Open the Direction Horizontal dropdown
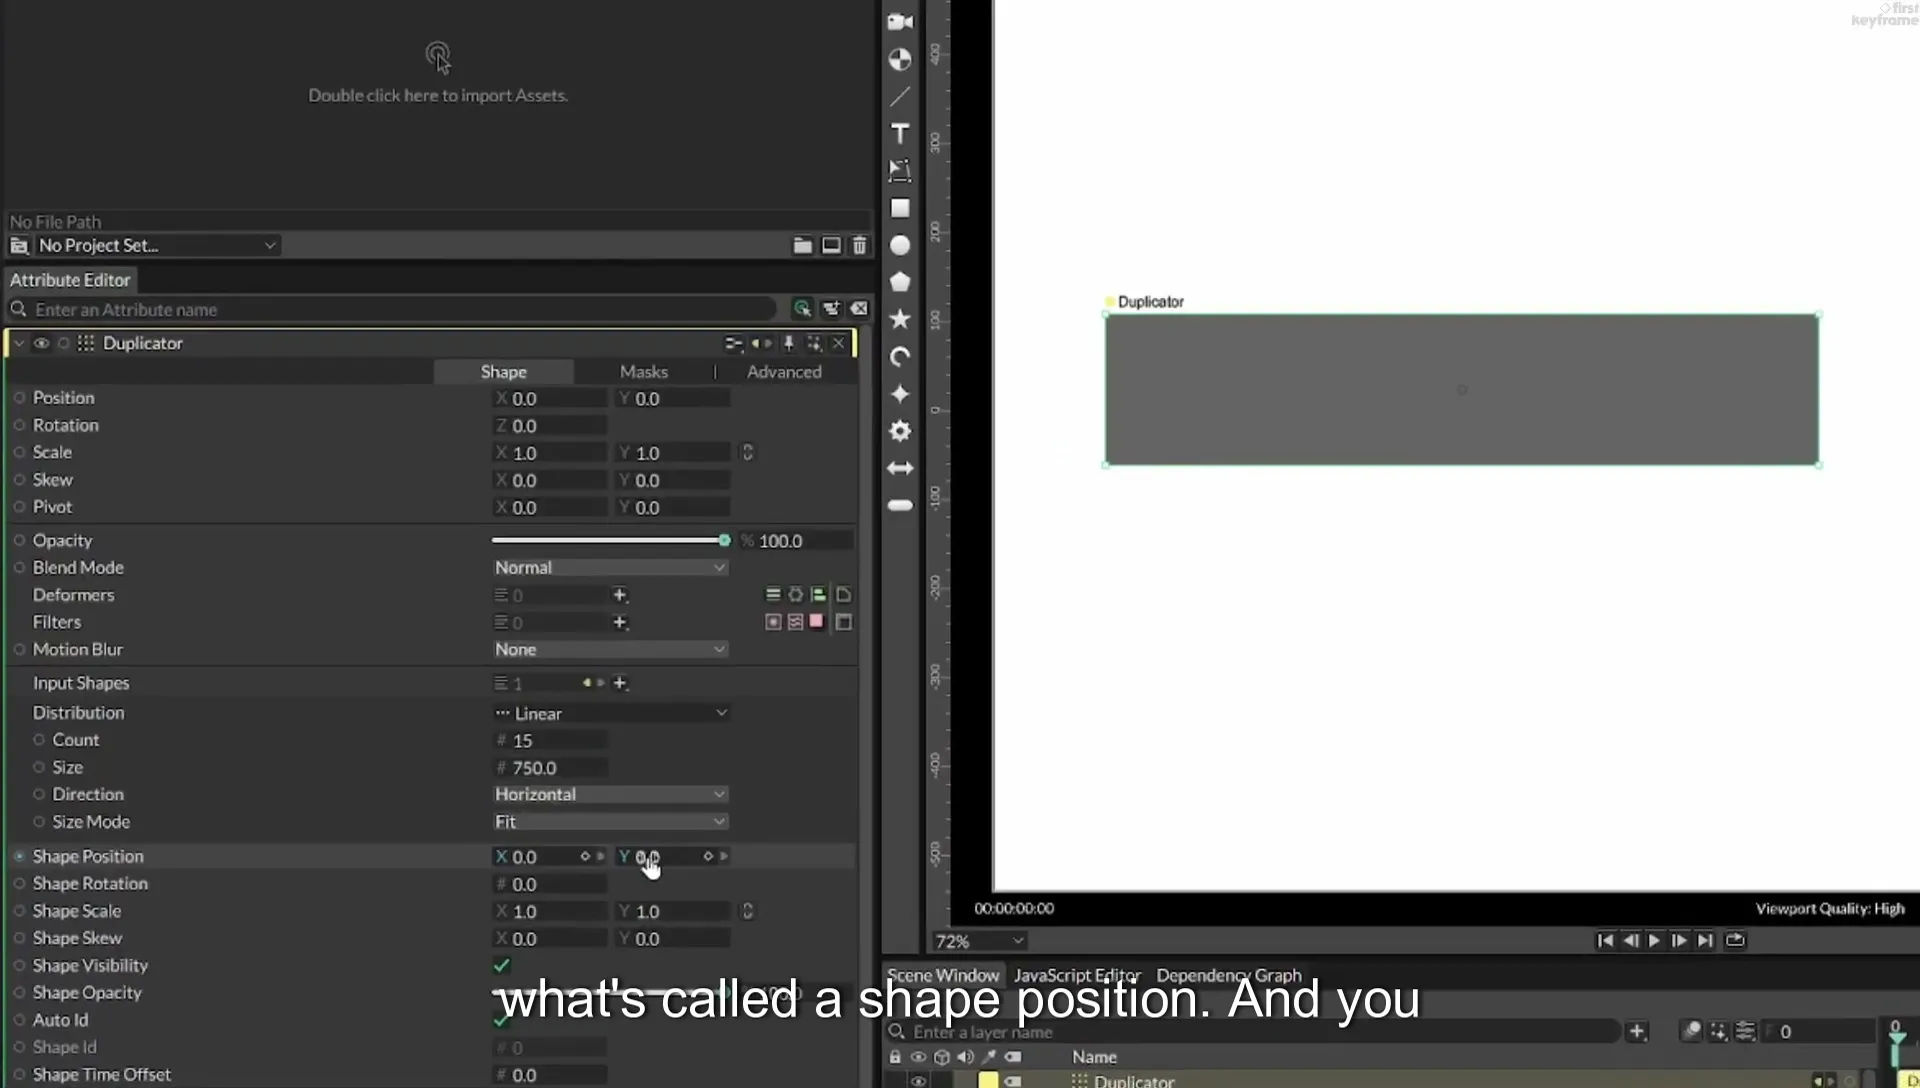This screenshot has width=1920, height=1088. tap(610, 794)
